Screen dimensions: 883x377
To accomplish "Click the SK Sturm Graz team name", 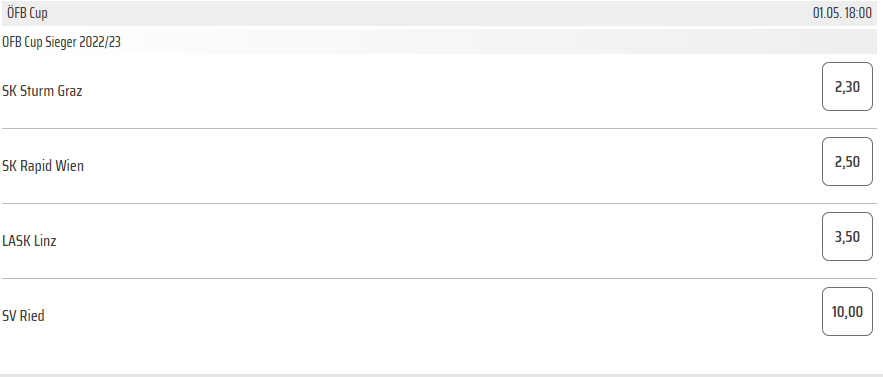I will coord(42,91).
